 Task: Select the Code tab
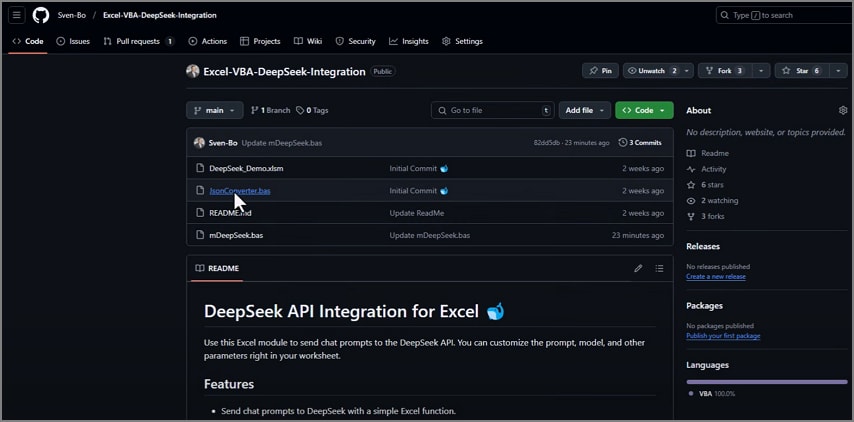[x=28, y=41]
